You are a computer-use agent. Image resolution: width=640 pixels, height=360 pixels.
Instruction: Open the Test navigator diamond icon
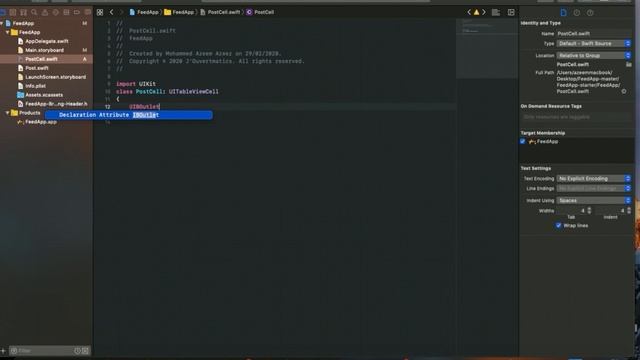(56, 13)
